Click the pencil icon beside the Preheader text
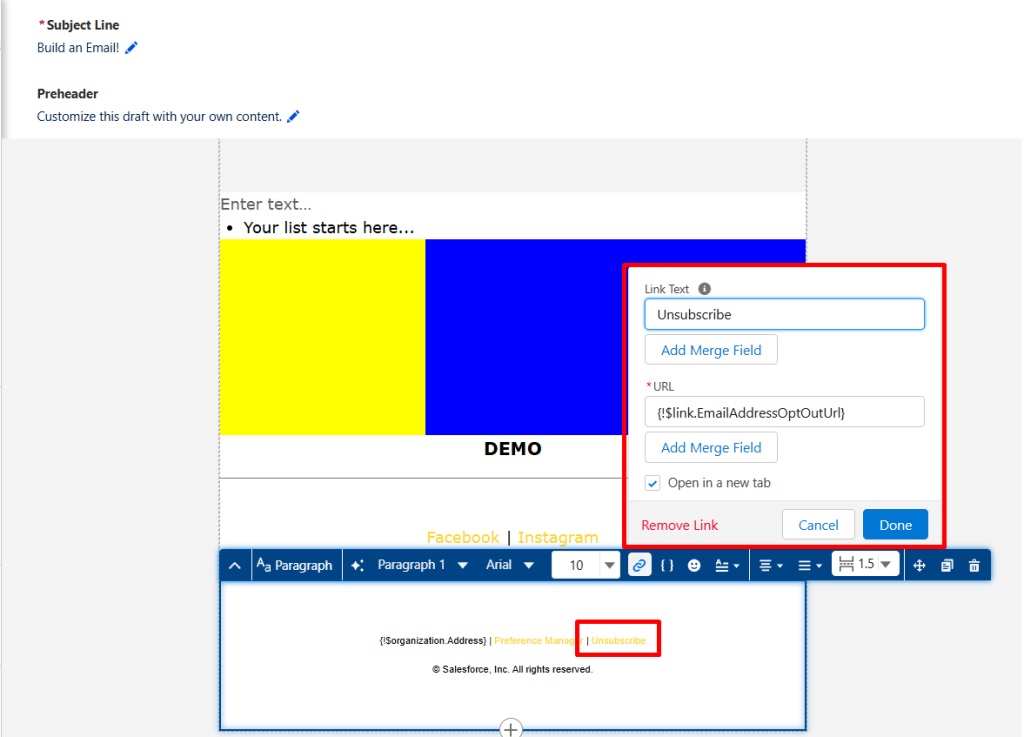 click(292, 115)
